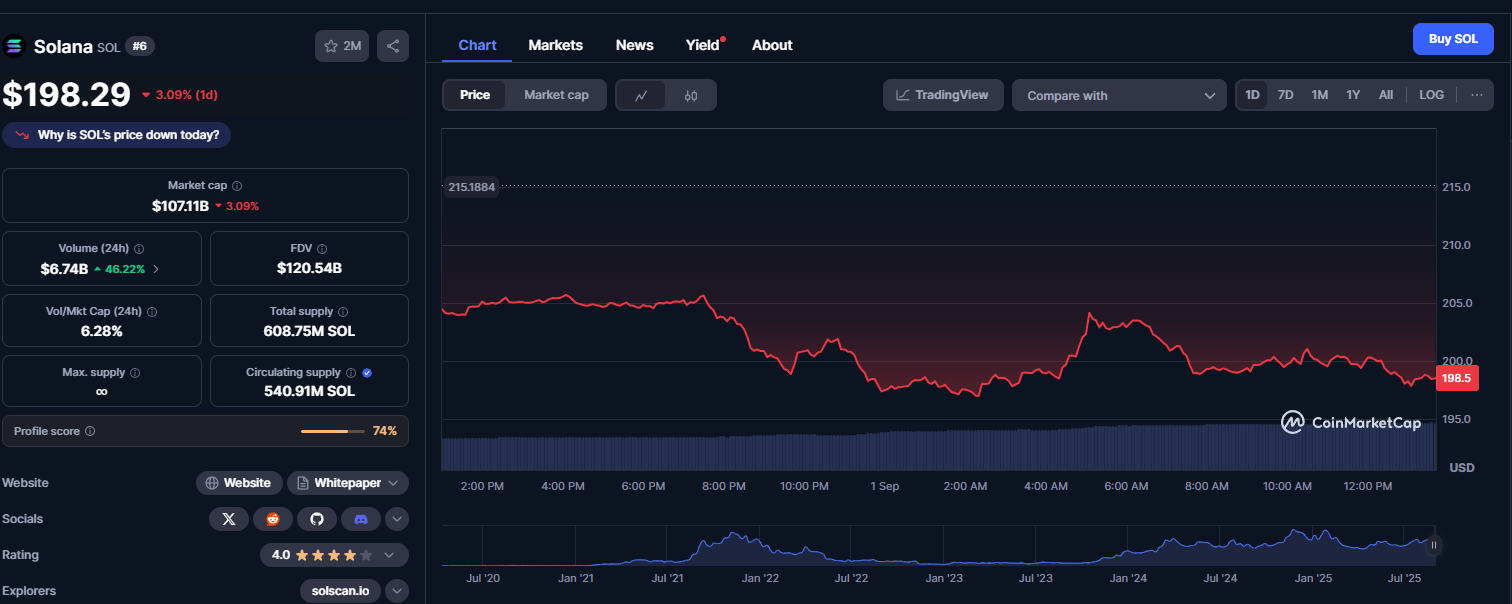Click the $198.29 price text

coord(66,94)
